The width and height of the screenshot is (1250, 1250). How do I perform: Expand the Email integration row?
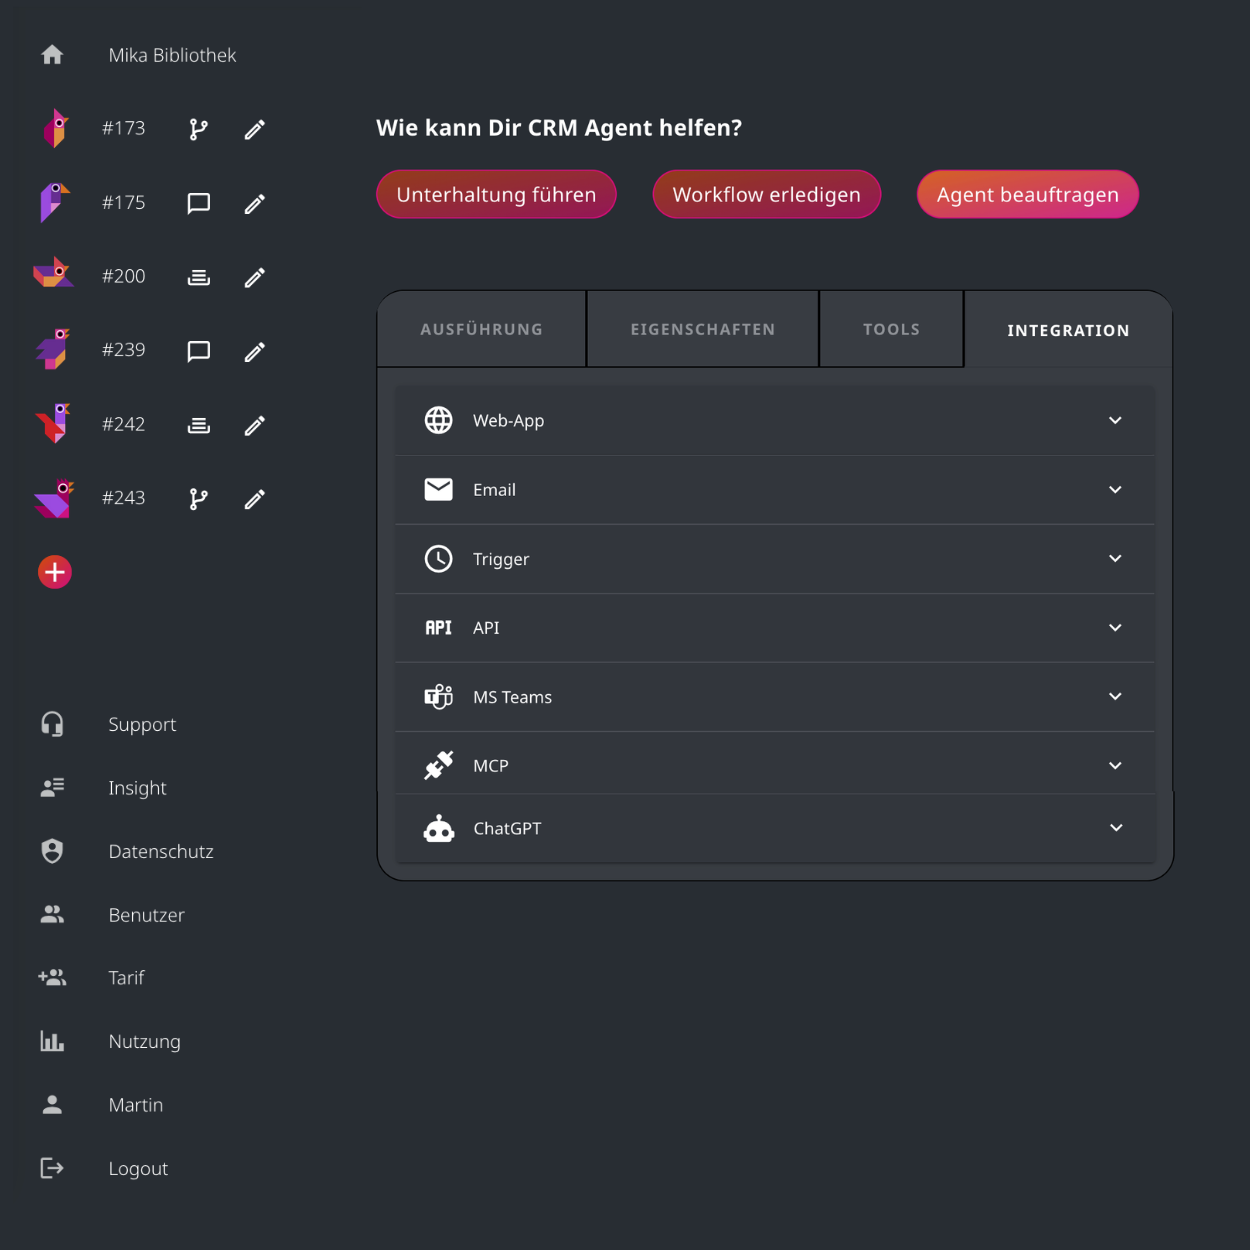pos(1115,490)
